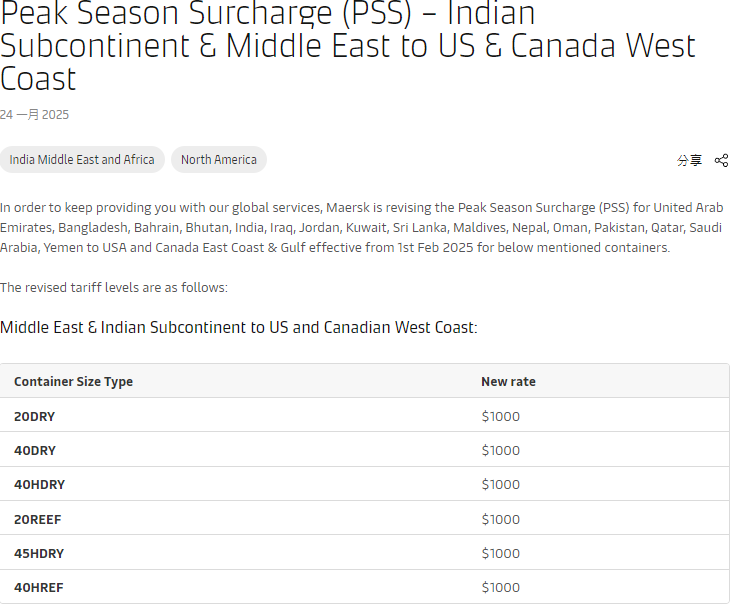
Task: Click the Middle East & Indian Subcontinent subheading
Action: click(x=239, y=328)
